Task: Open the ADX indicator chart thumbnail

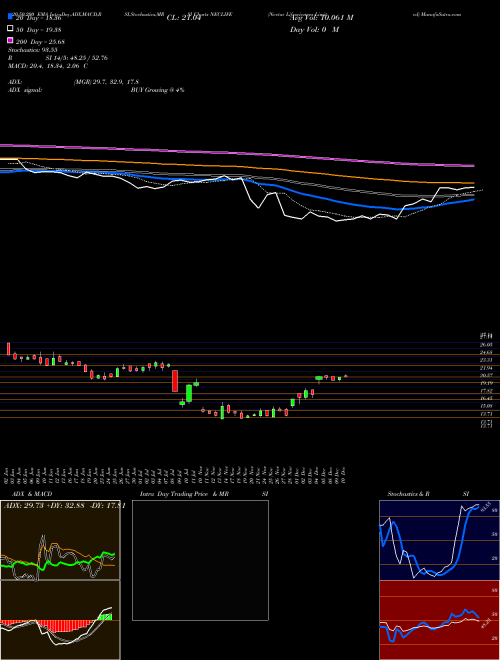Action: [x=60, y=540]
